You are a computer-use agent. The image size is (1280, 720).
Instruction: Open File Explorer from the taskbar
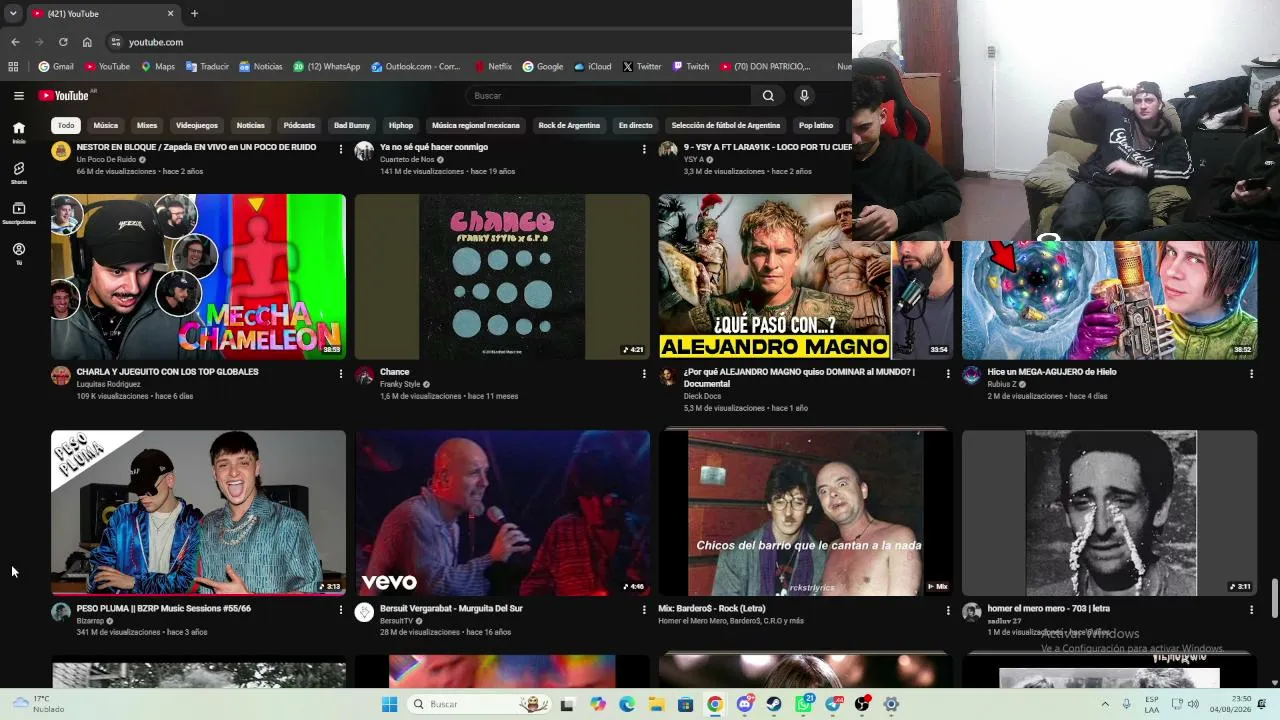click(656, 704)
